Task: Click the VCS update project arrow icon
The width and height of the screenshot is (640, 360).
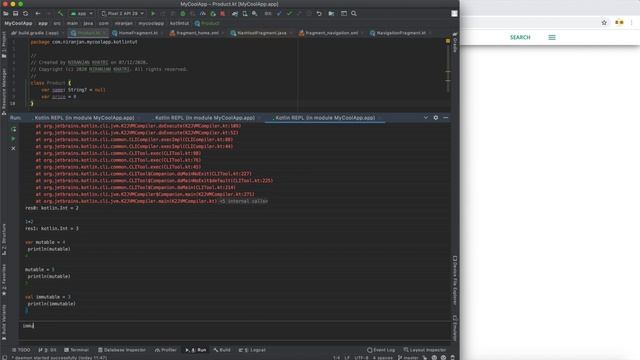Action: 279,13
